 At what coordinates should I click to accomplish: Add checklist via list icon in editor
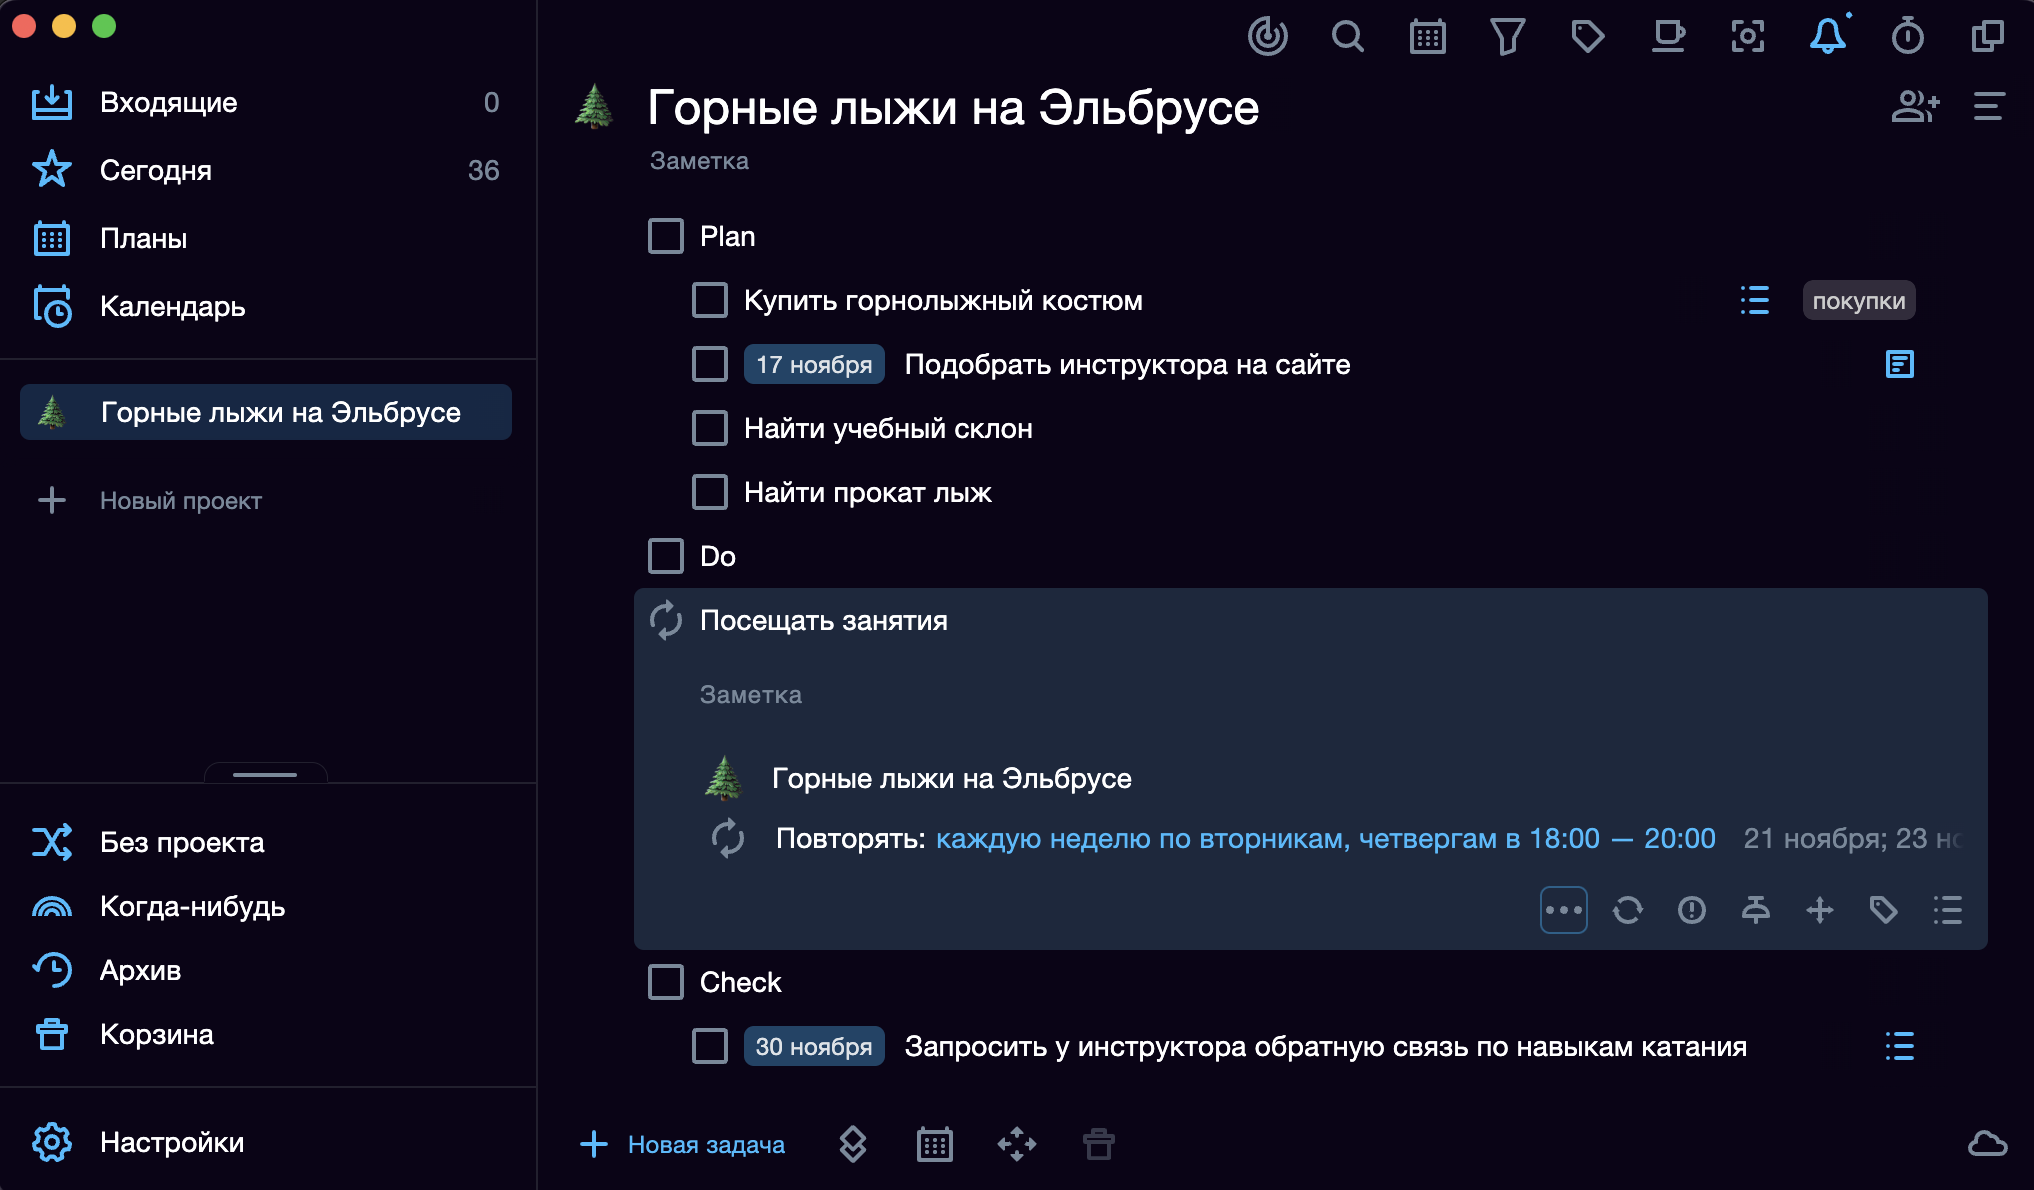1948,910
